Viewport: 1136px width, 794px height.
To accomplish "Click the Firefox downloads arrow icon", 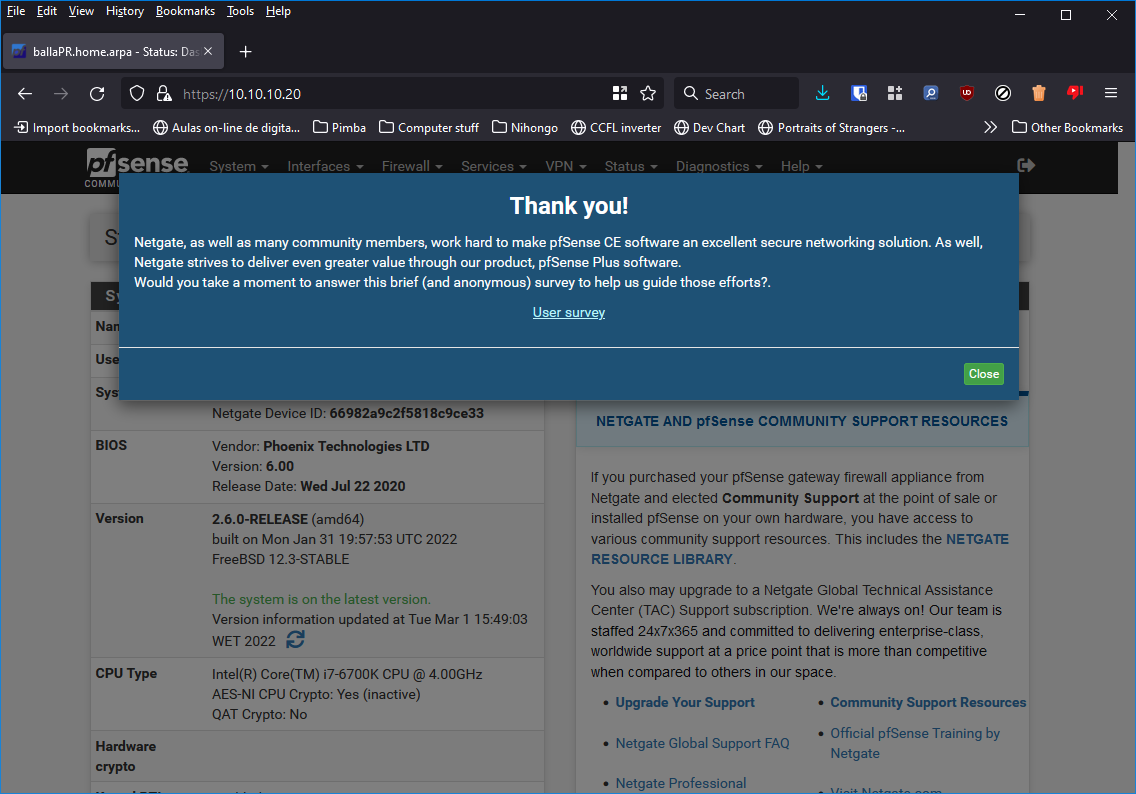I will point(822,93).
